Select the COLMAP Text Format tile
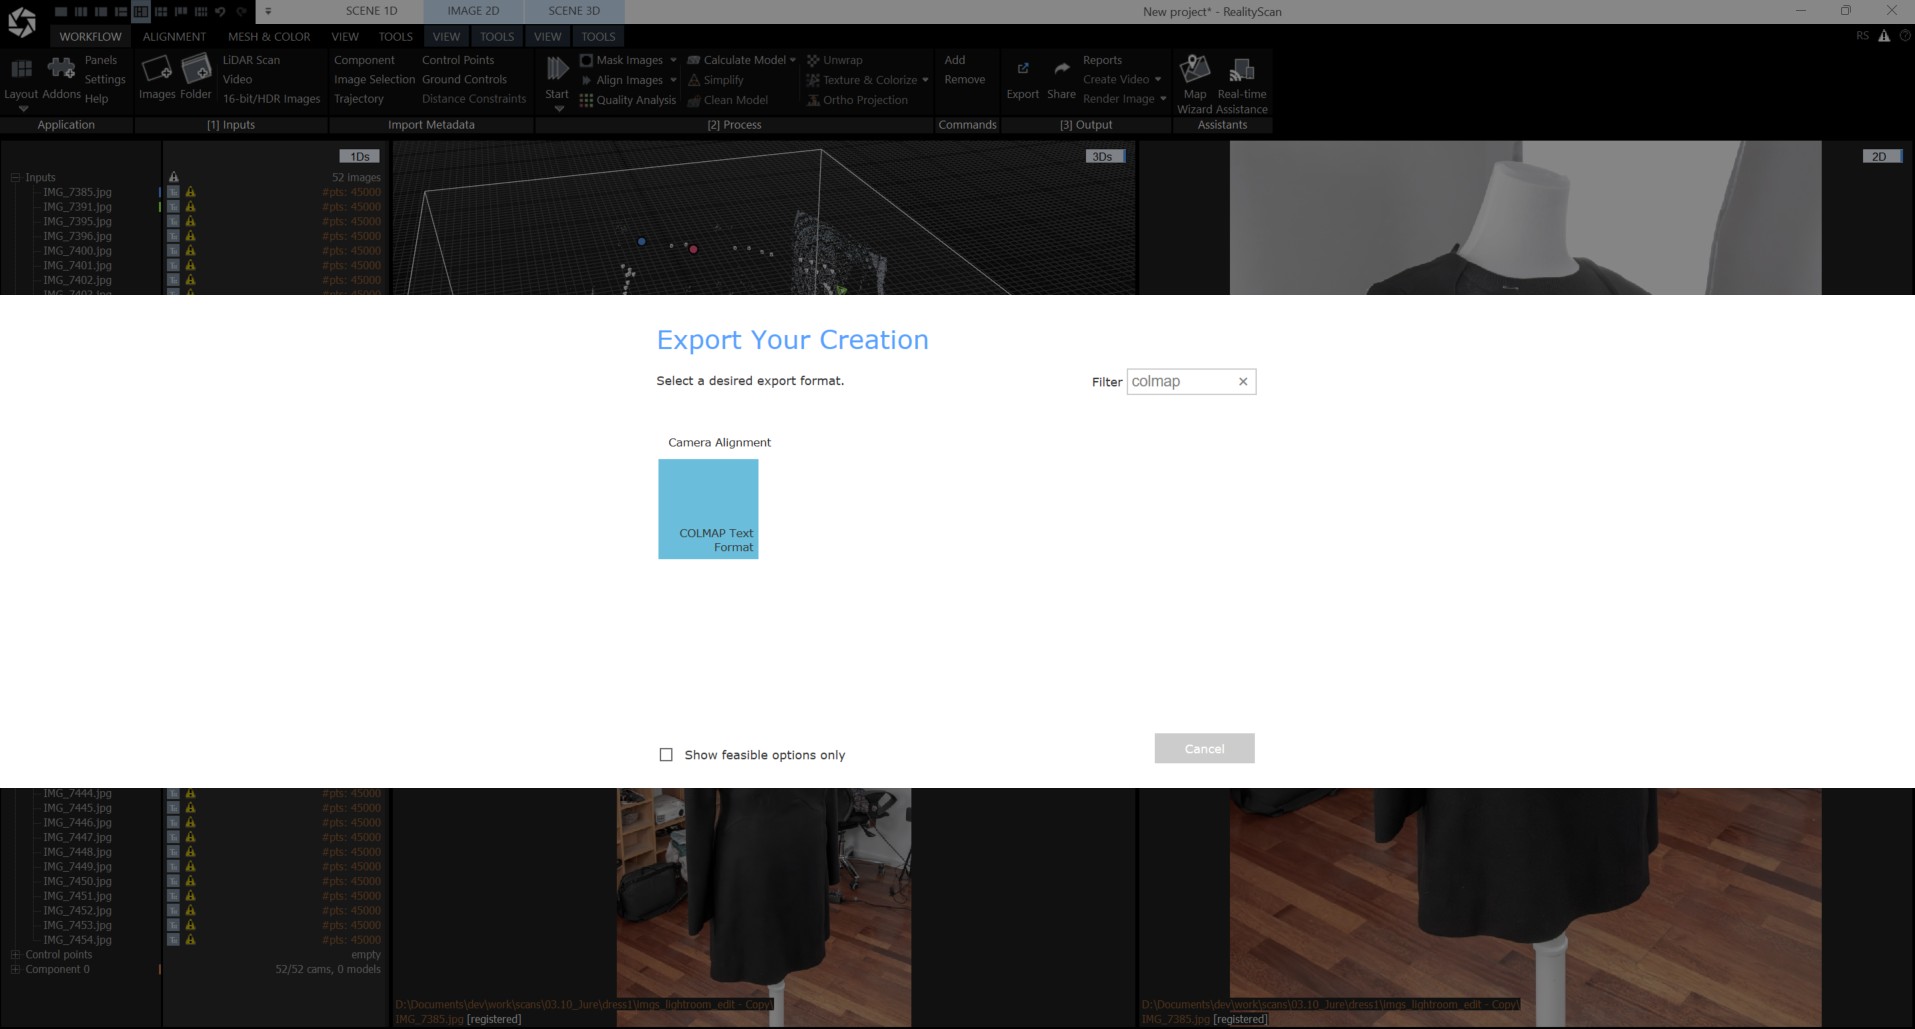The width and height of the screenshot is (1915, 1029). coord(708,508)
